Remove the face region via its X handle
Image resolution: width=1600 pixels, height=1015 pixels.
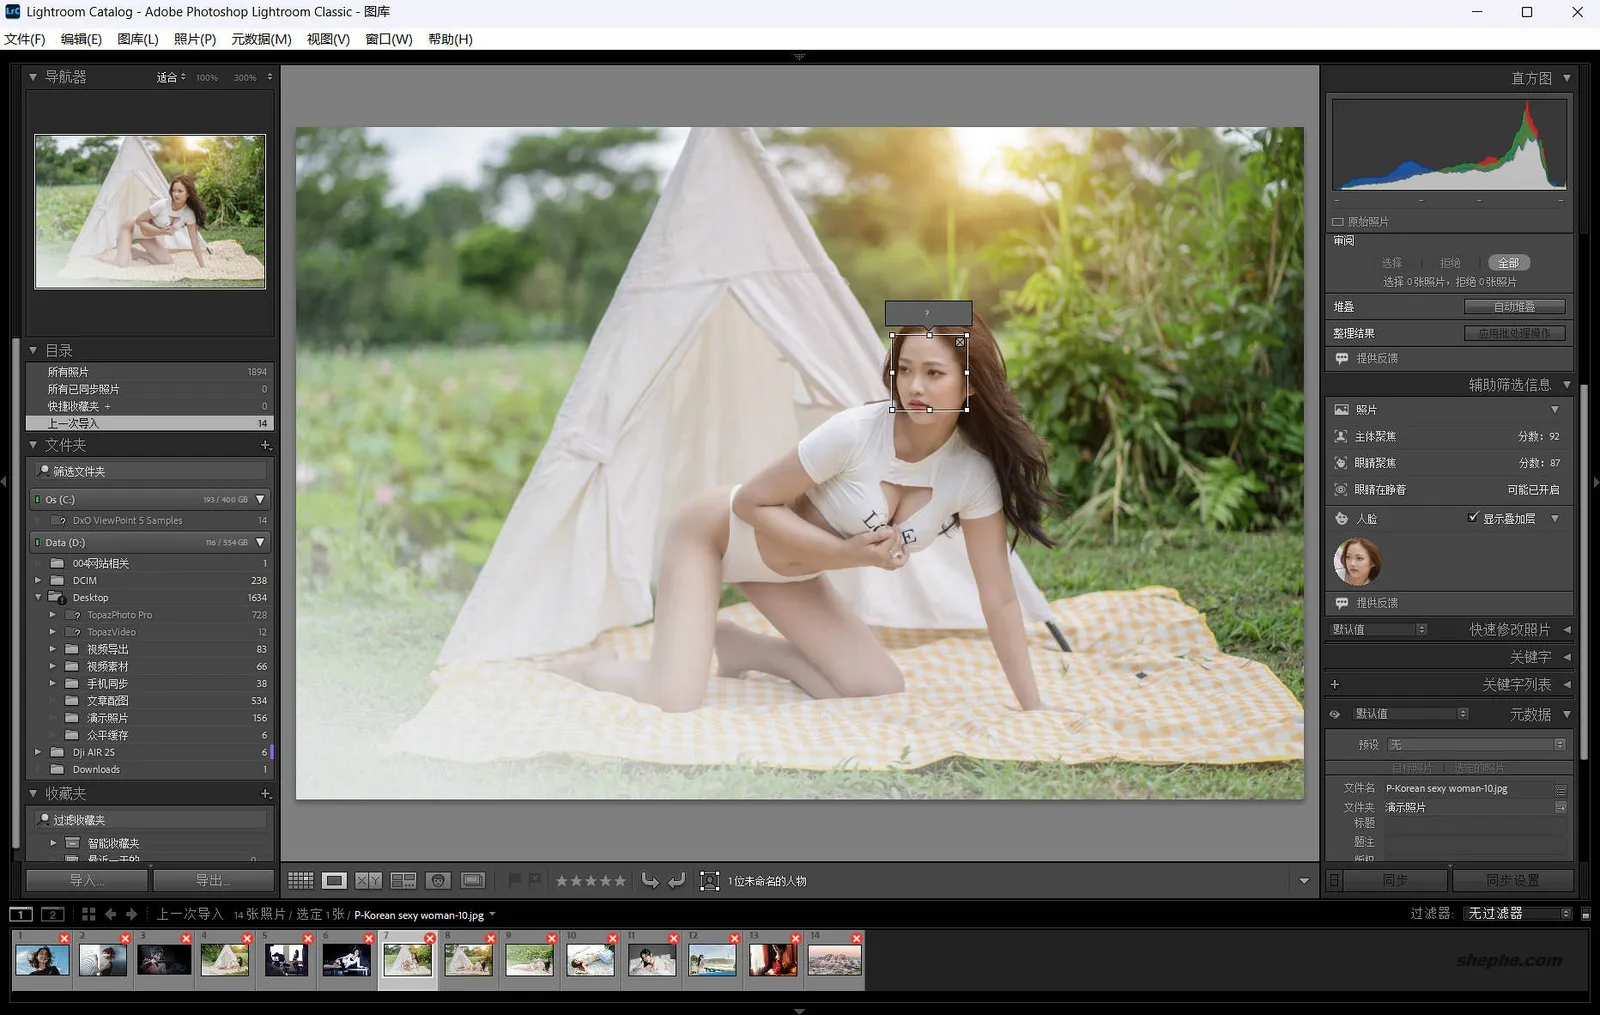tap(960, 342)
